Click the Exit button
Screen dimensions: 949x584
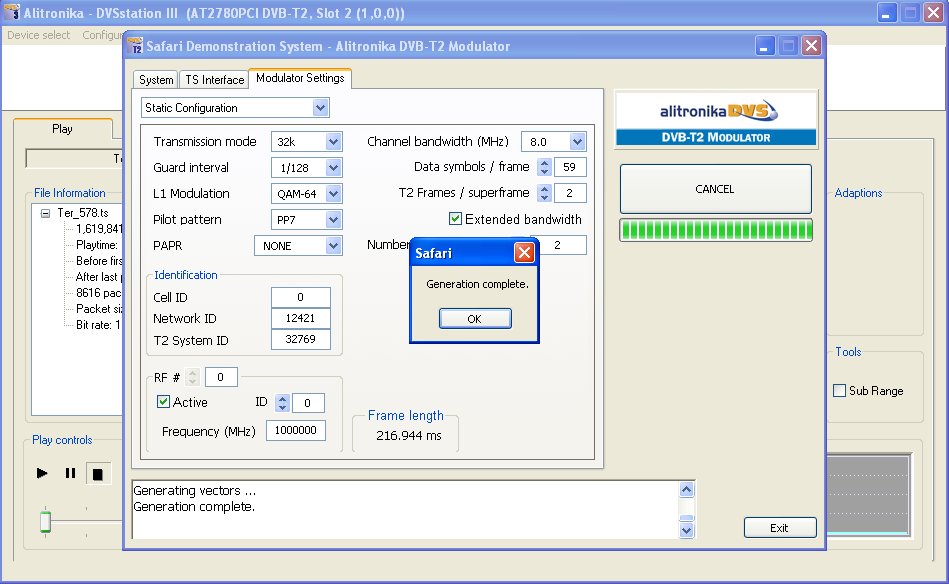click(780, 528)
